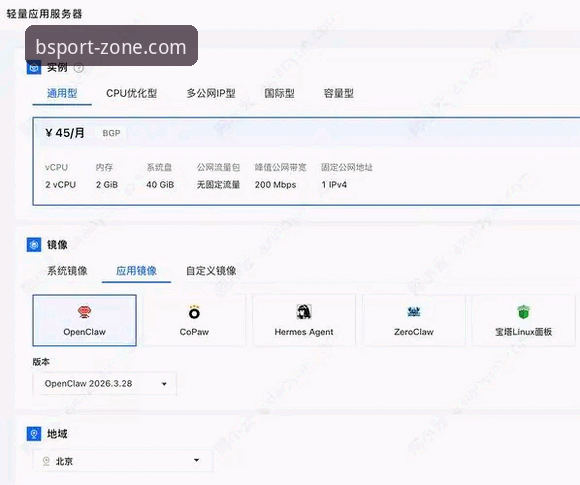Click the 版本 label

[x=41, y=362]
